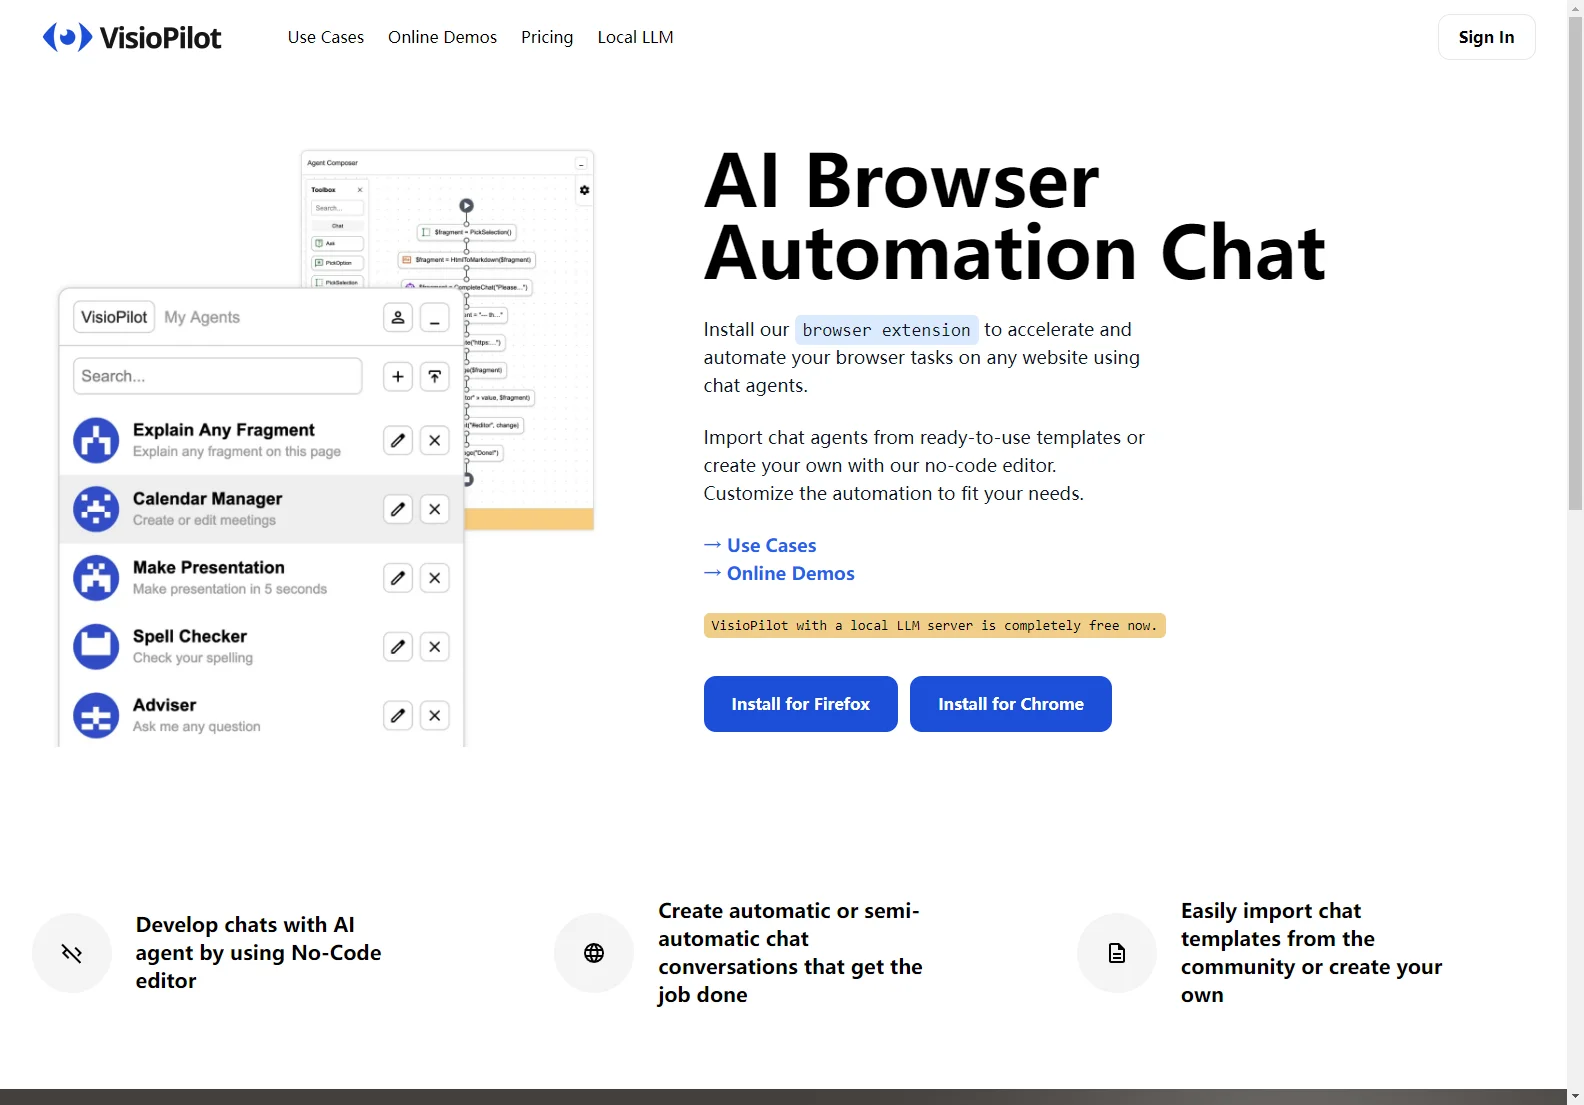The width and height of the screenshot is (1584, 1105).
Task: Click the No-Code editor feature icon
Action: coord(72,953)
